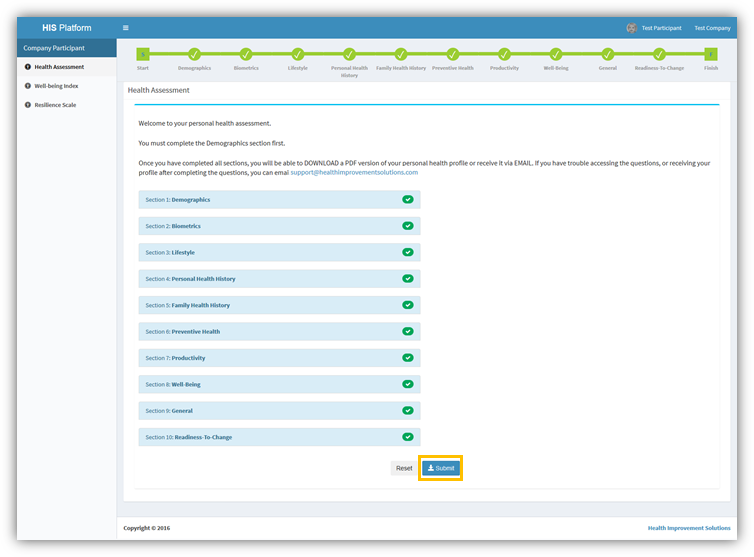Screen dimensions: 754x557
Task: Click green checkmark on Preventive Health section
Action: pos(408,332)
